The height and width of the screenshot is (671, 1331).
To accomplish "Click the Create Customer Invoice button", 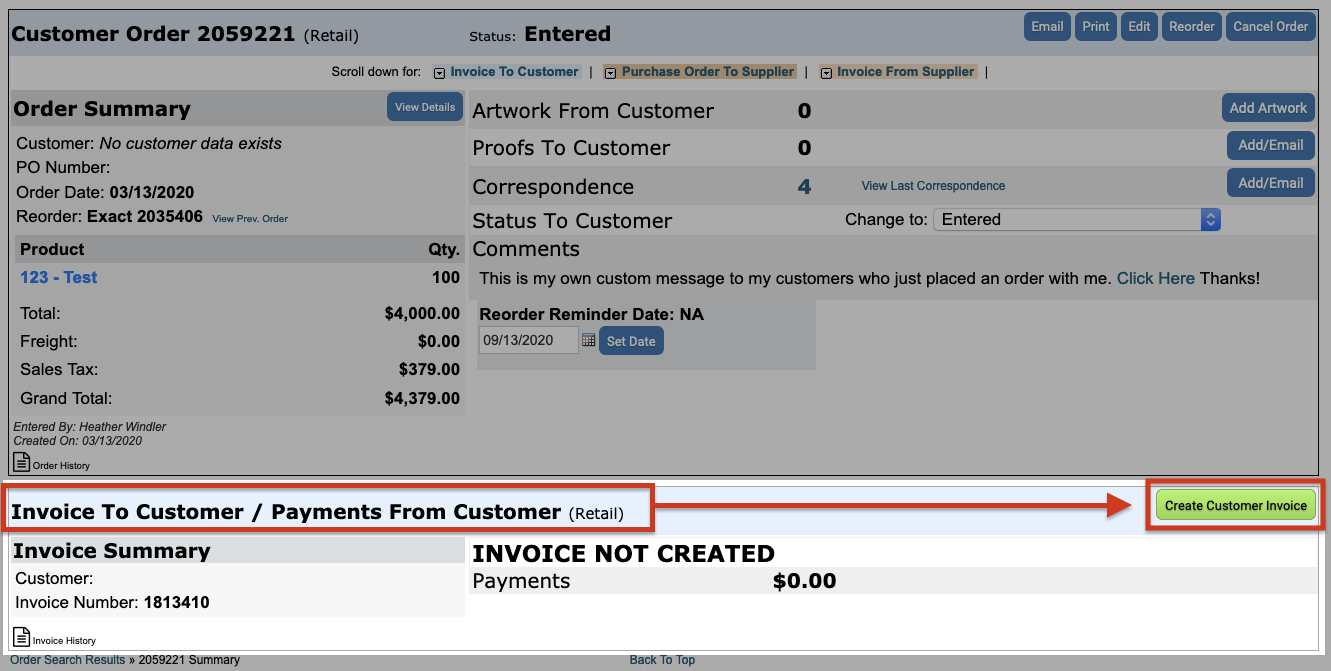I will pyautogui.click(x=1235, y=506).
